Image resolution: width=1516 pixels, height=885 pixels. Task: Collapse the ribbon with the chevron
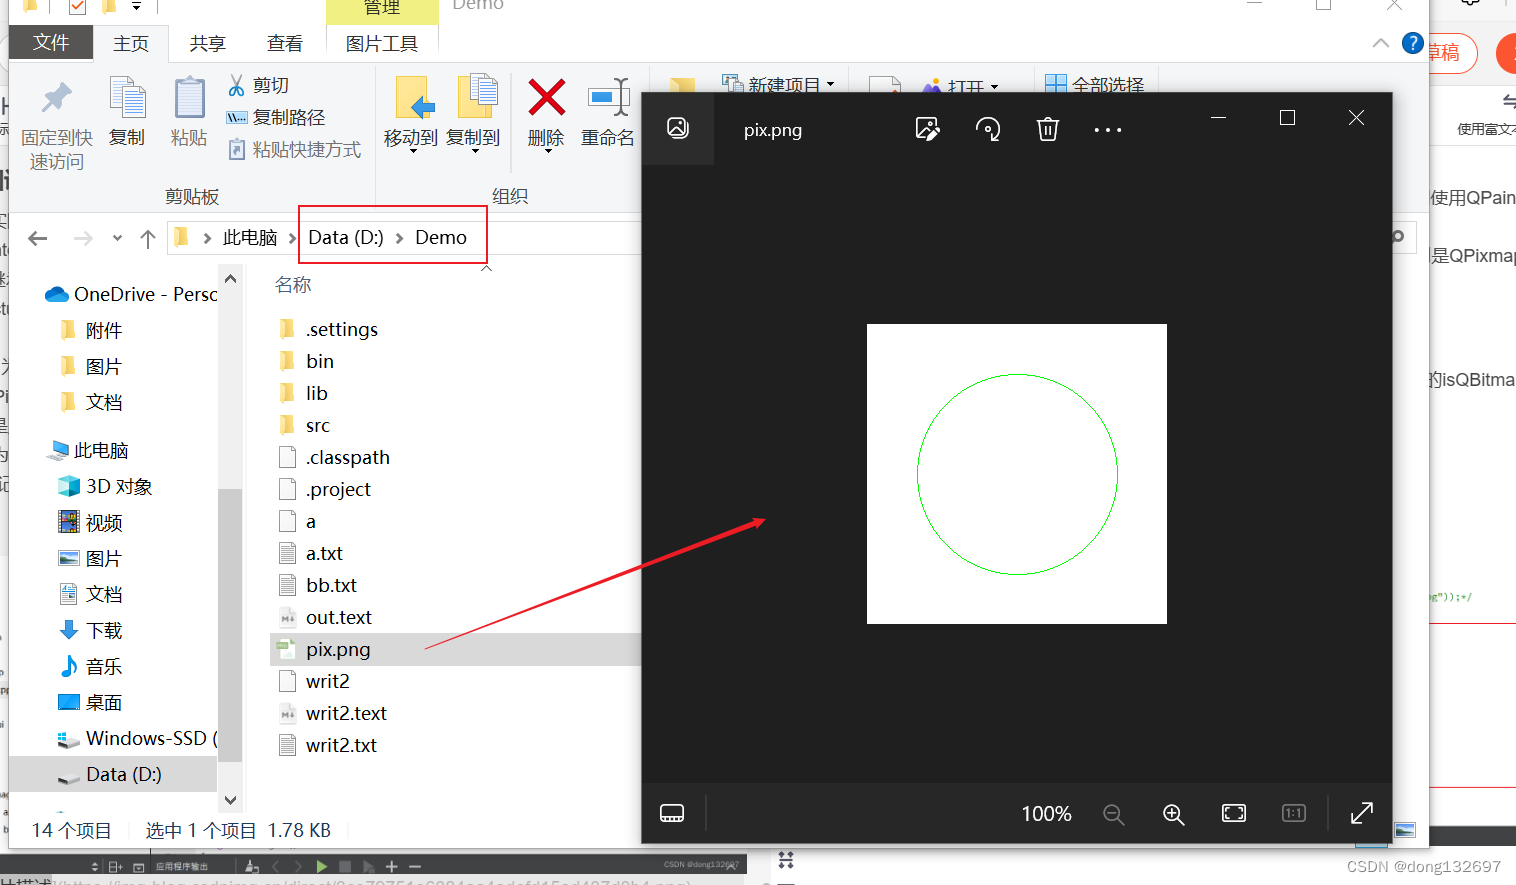(1381, 43)
